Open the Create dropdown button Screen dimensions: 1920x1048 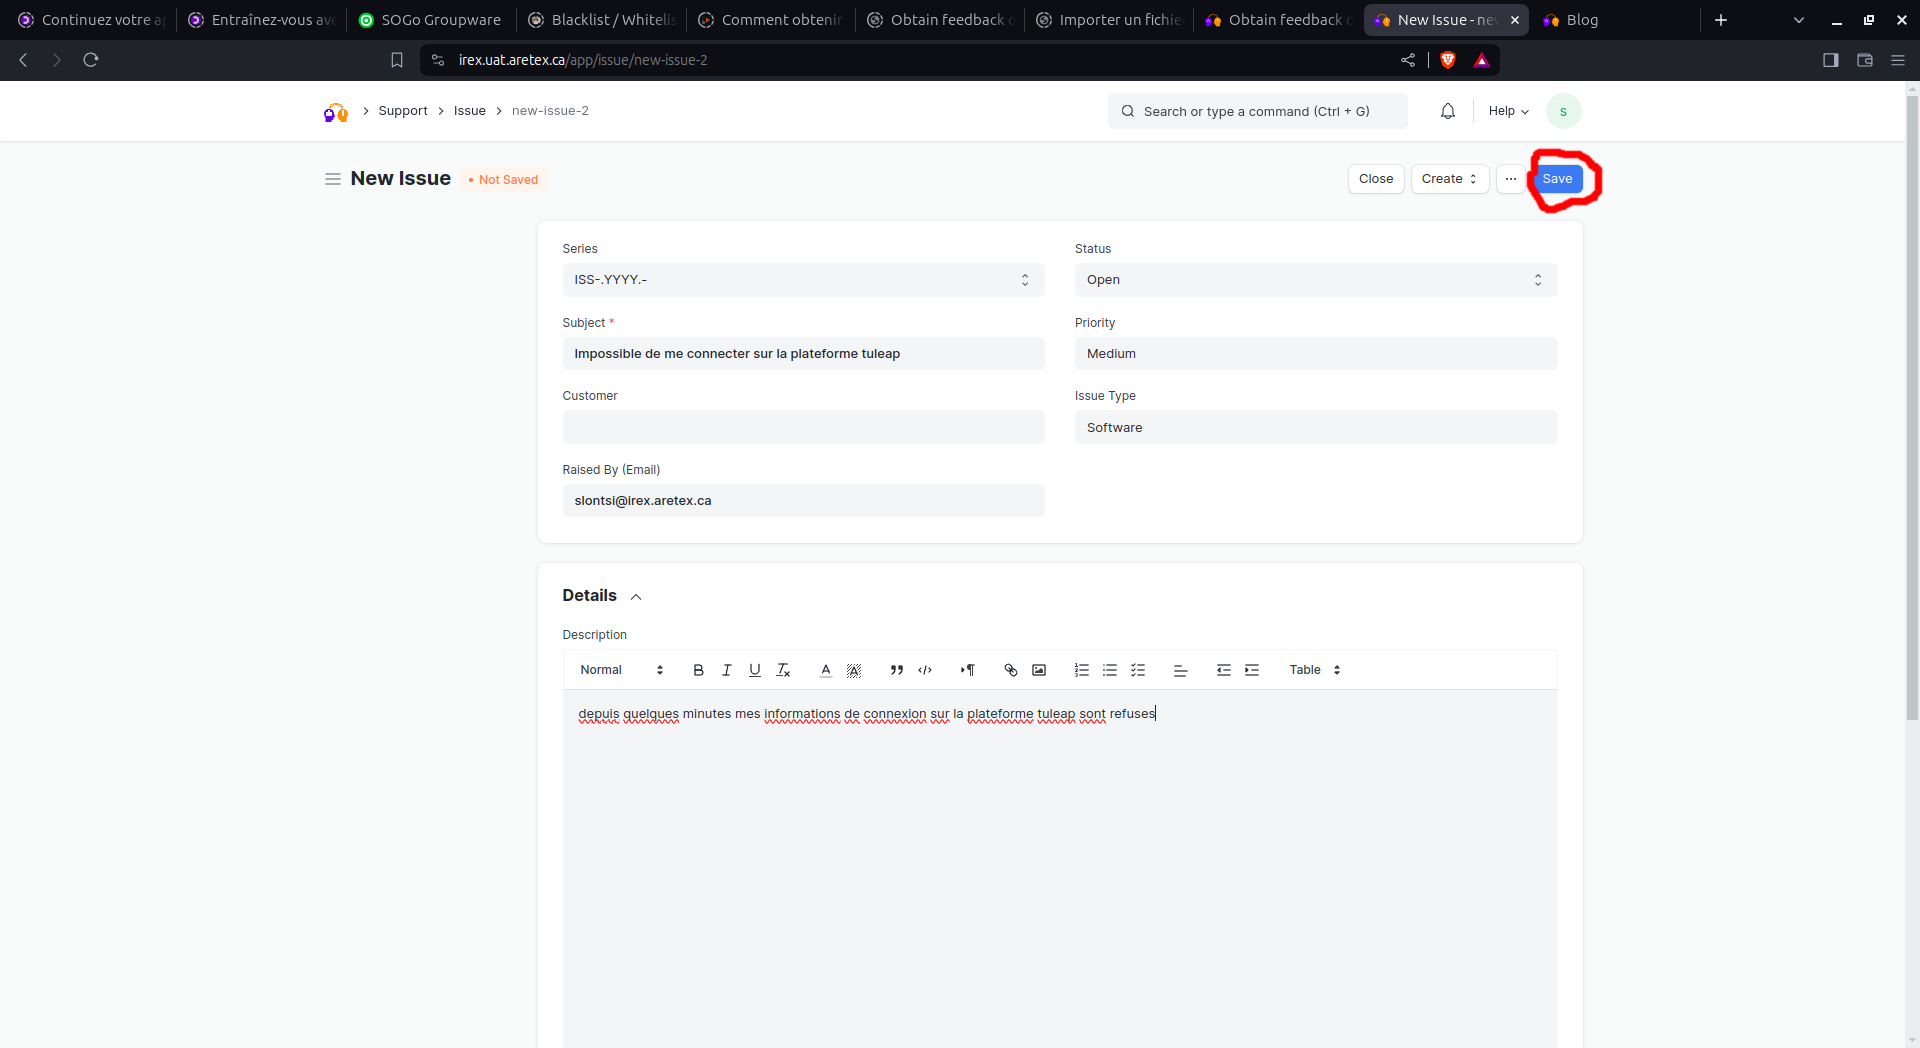tap(1450, 179)
